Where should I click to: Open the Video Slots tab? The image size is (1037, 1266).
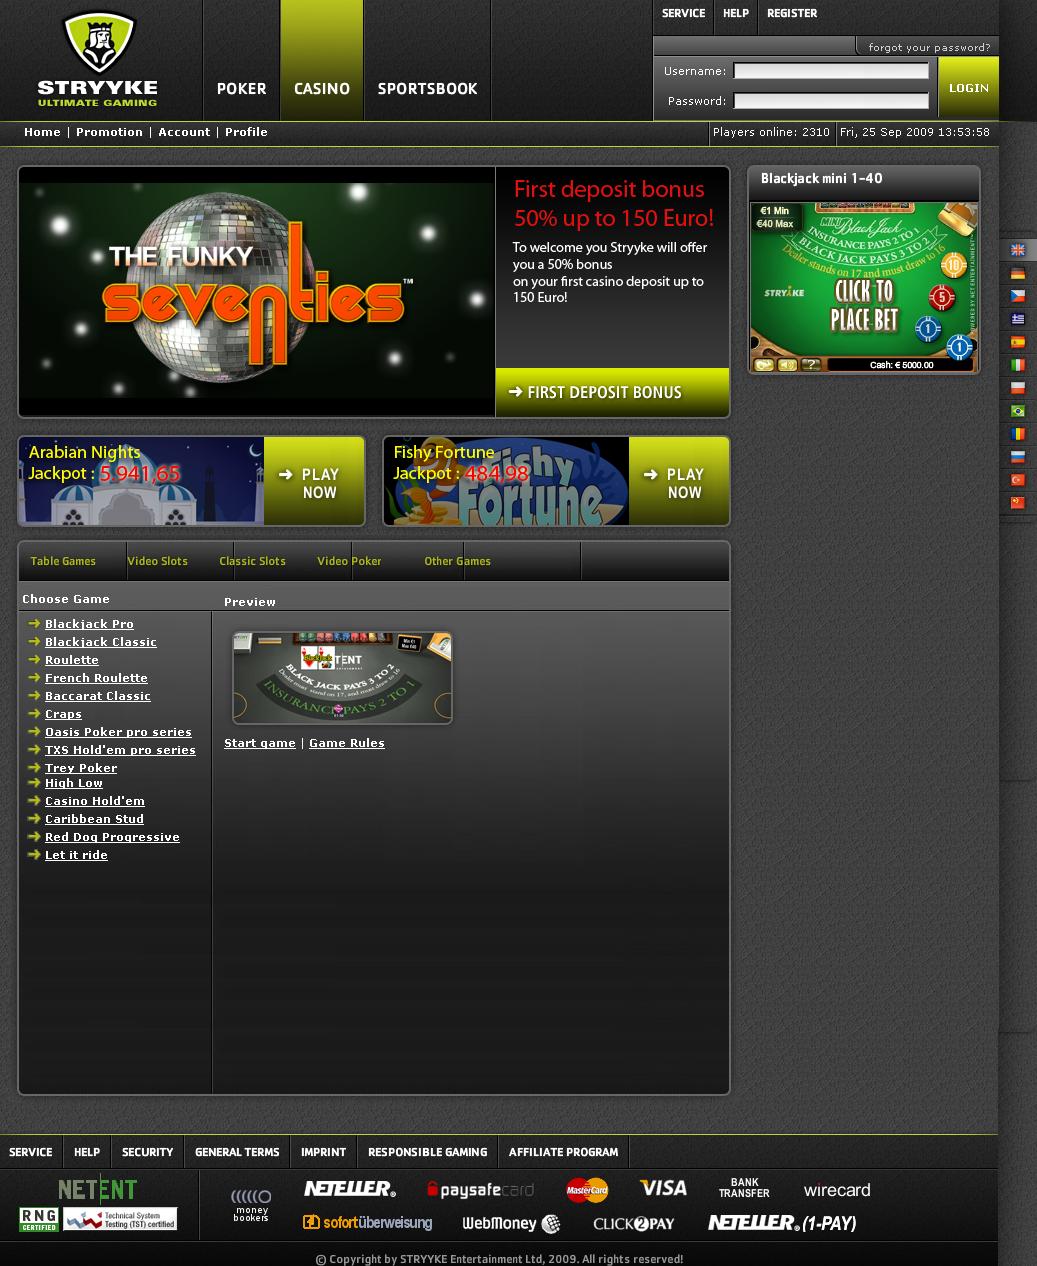(x=157, y=561)
